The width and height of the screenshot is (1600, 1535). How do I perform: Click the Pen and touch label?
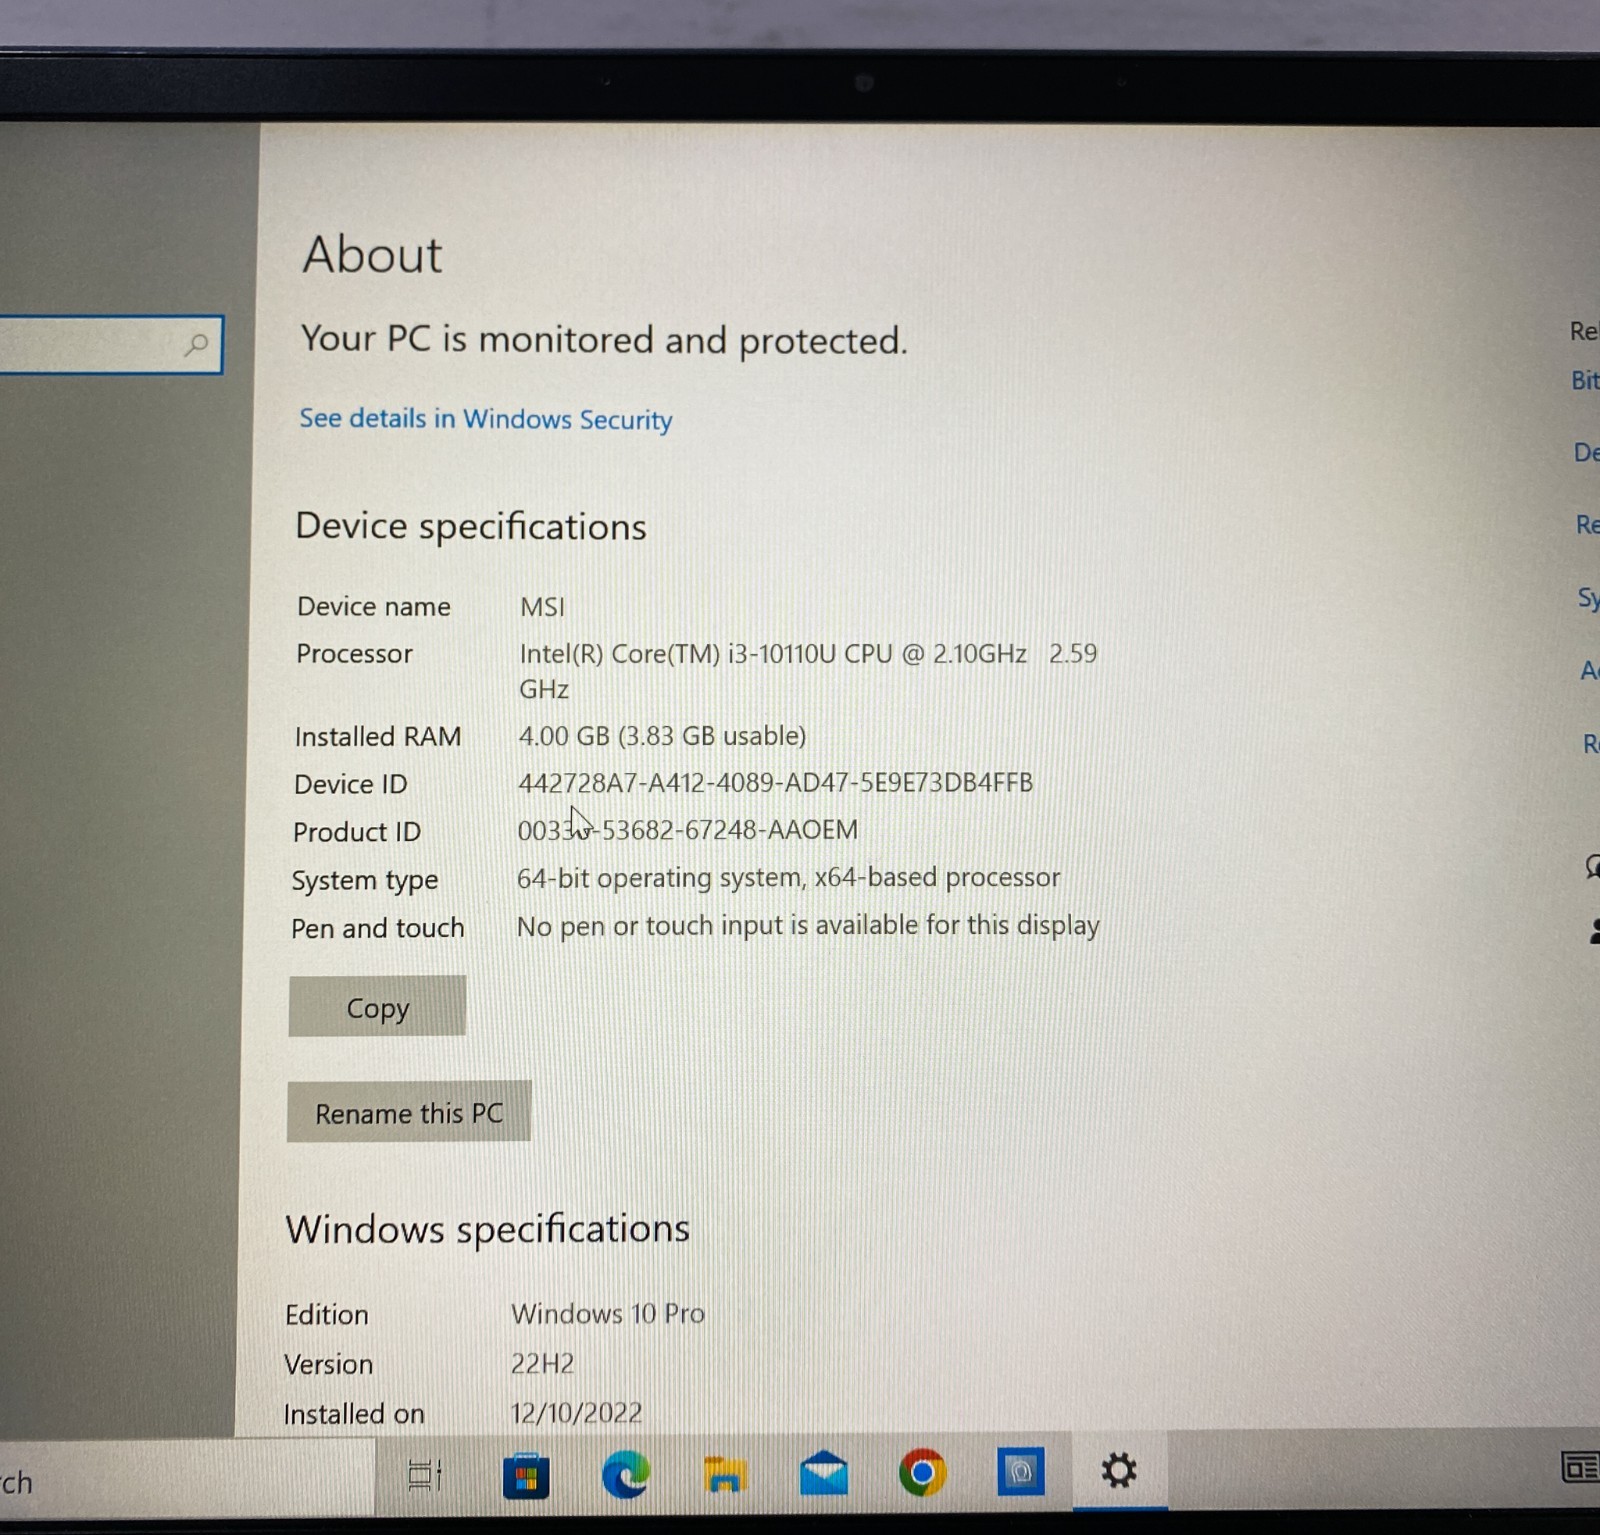click(377, 929)
